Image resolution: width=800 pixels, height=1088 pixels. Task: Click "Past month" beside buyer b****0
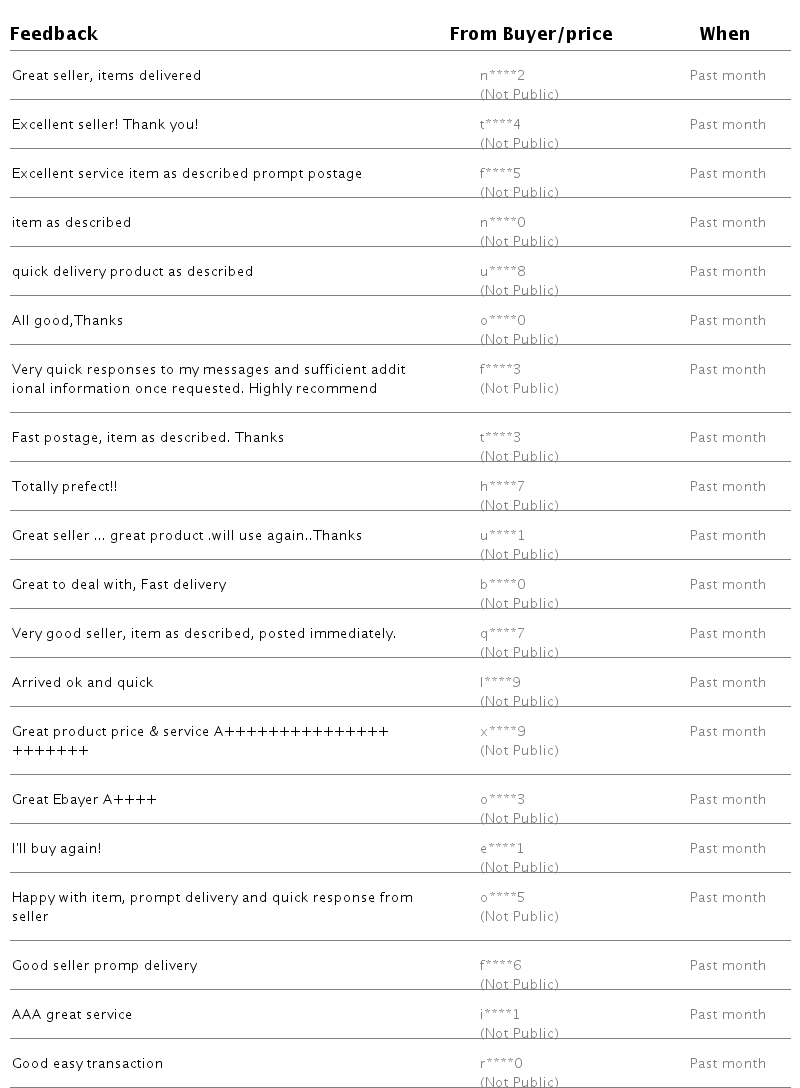click(x=727, y=584)
